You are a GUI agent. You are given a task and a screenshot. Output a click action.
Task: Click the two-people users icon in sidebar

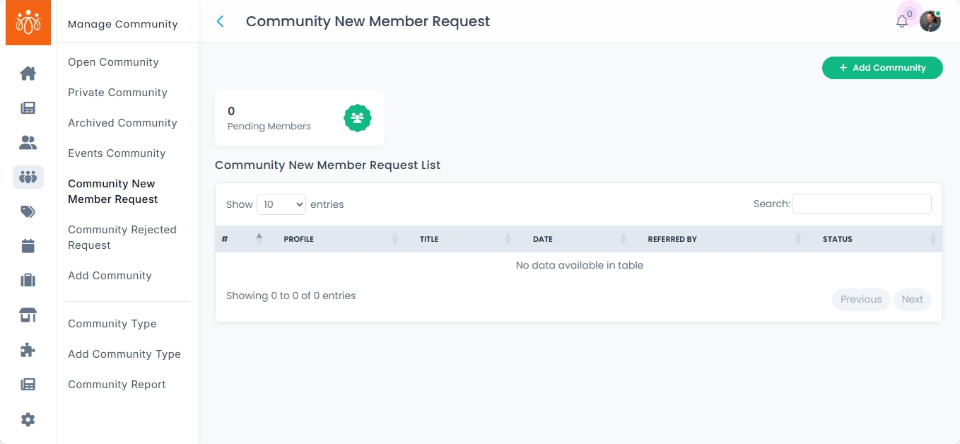click(28, 143)
